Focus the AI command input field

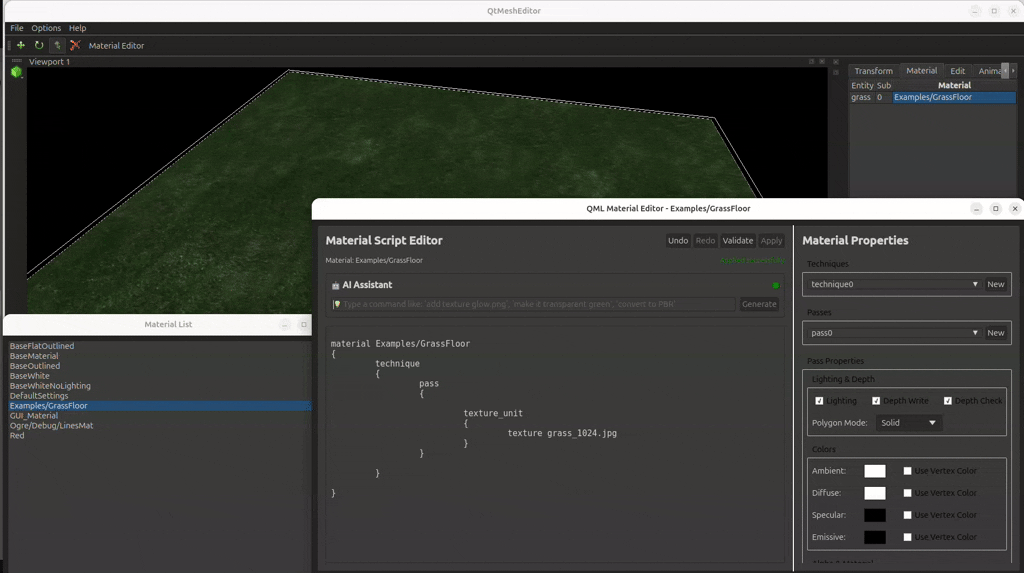(x=534, y=304)
